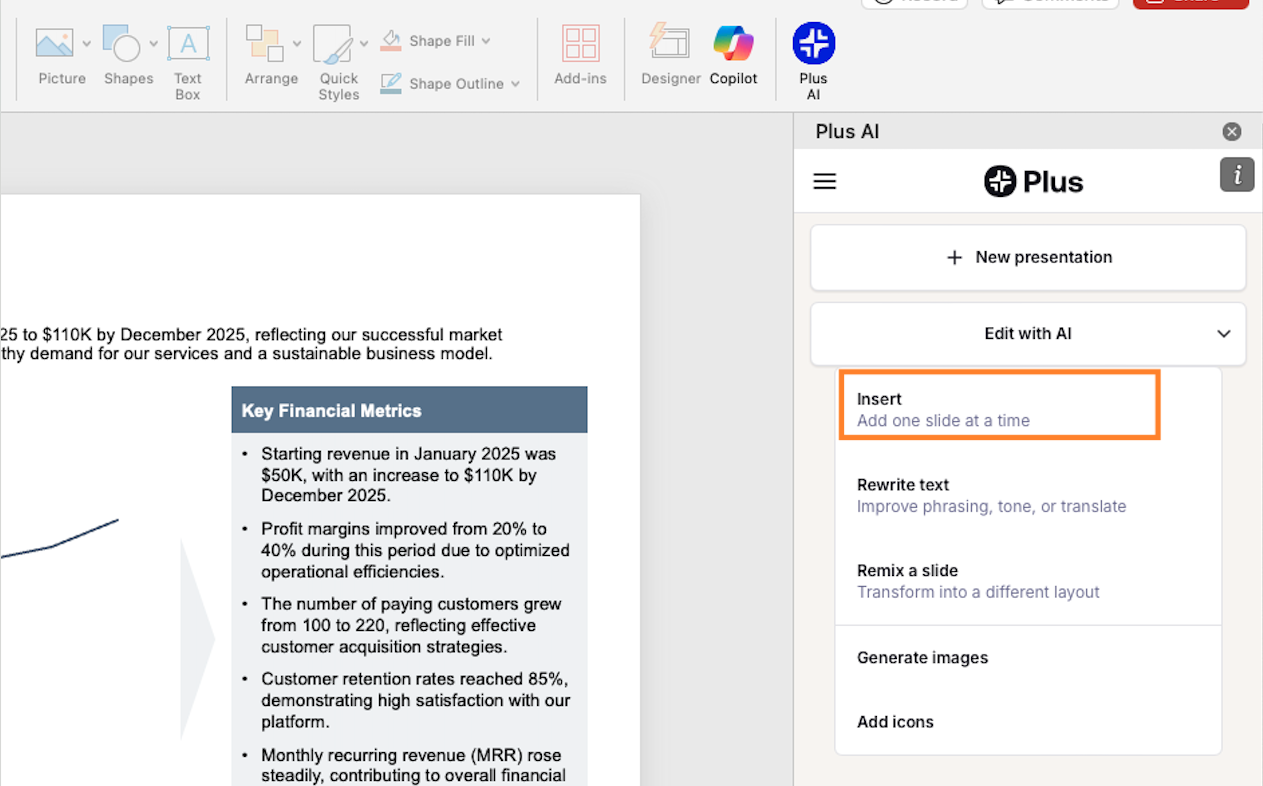The width and height of the screenshot is (1263, 786).
Task: Open the Quick Styles dropdown arrow
Action: click(364, 44)
